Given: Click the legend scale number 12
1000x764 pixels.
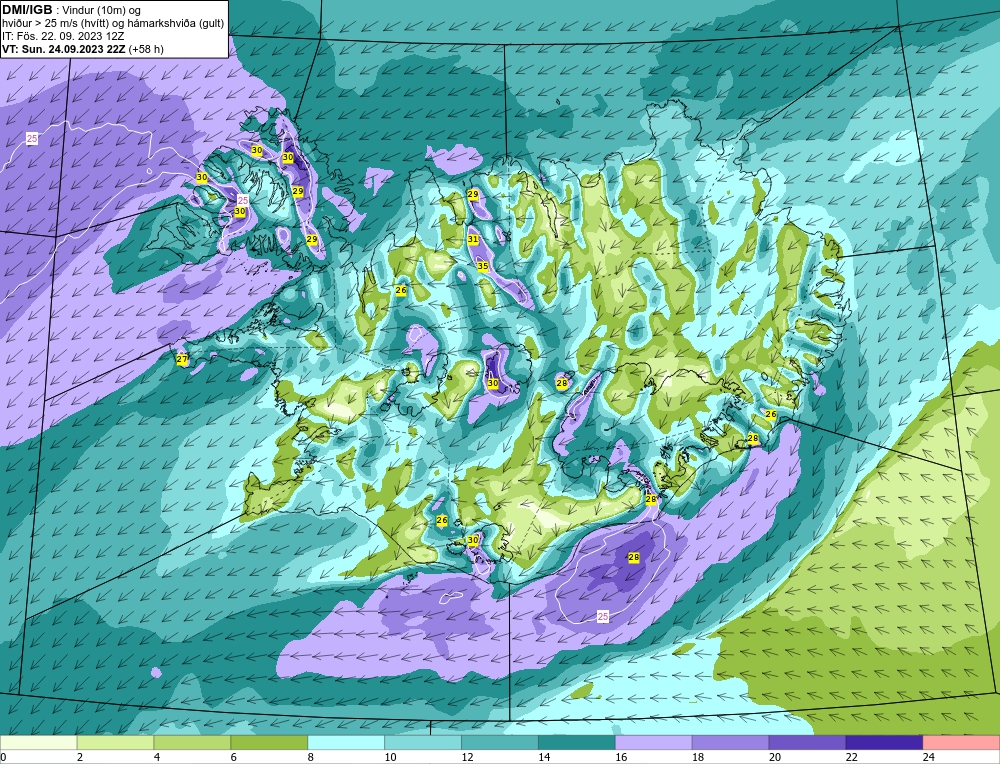Looking at the screenshot, I should coord(467,757).
